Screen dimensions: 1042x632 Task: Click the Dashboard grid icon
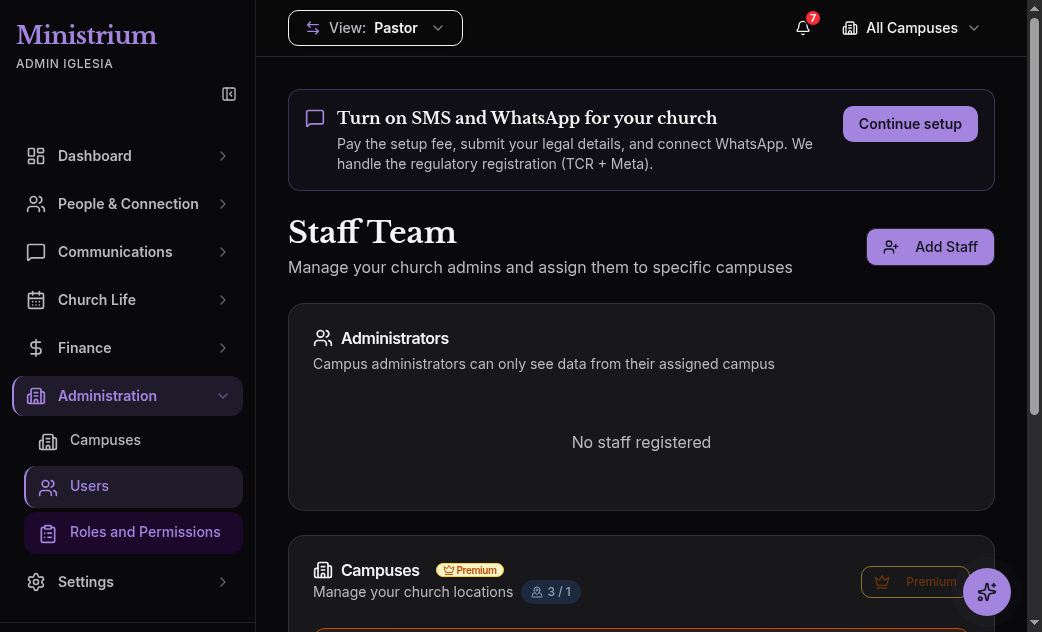point(36,156)
